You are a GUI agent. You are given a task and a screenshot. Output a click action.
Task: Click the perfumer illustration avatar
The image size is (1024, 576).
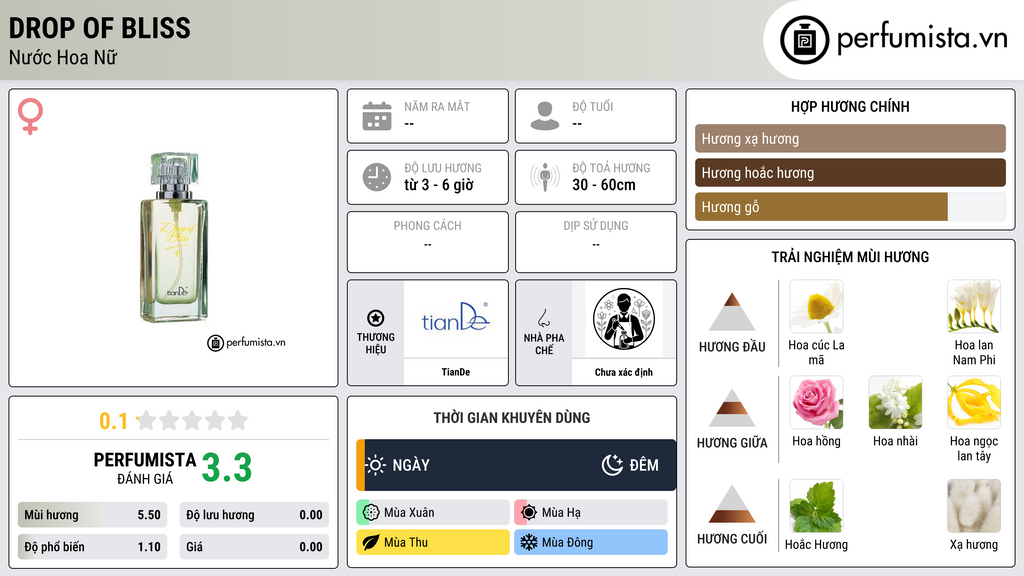coord(624,319)
